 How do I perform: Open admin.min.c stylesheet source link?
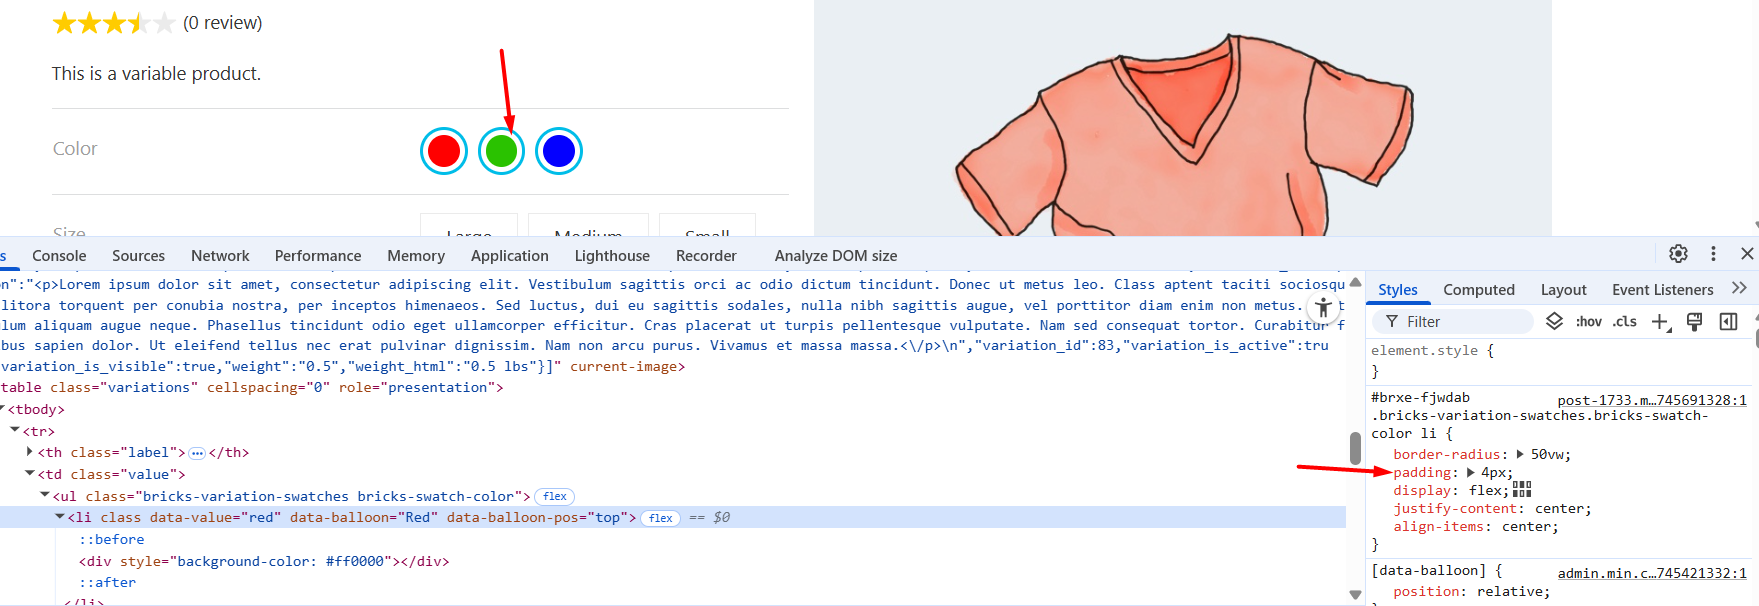tap(1652, 573)
